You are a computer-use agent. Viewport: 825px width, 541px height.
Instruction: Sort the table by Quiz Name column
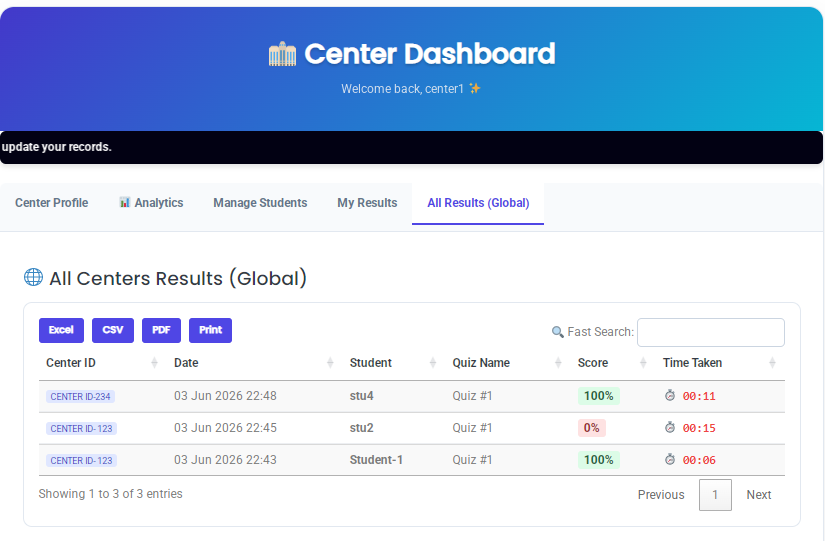coord(508,363)
